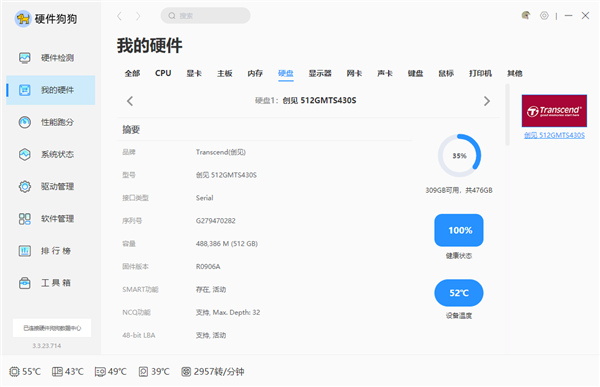Go forward with the navigation right arrow
The image size is (600, 387).
click(x=138, y=16)
